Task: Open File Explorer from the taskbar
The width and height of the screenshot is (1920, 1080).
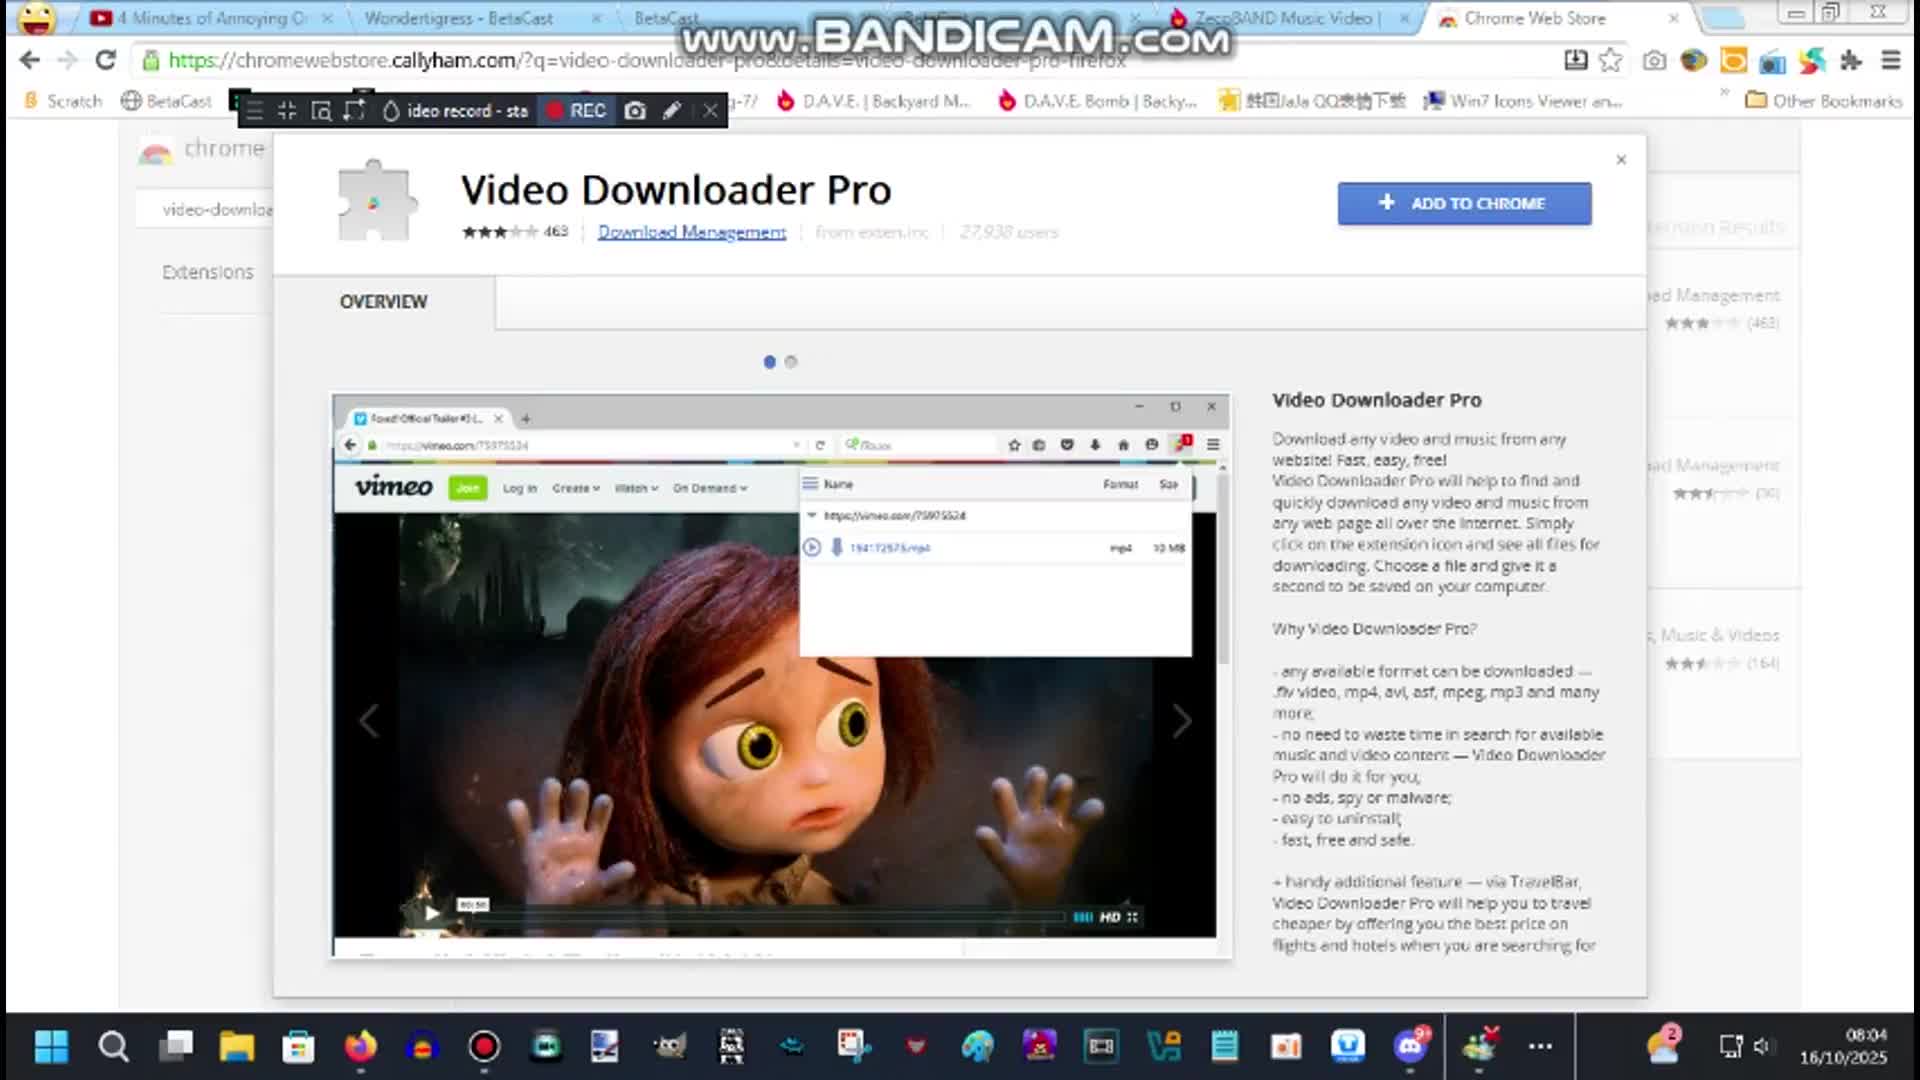Action: (x=237, y=1047)
